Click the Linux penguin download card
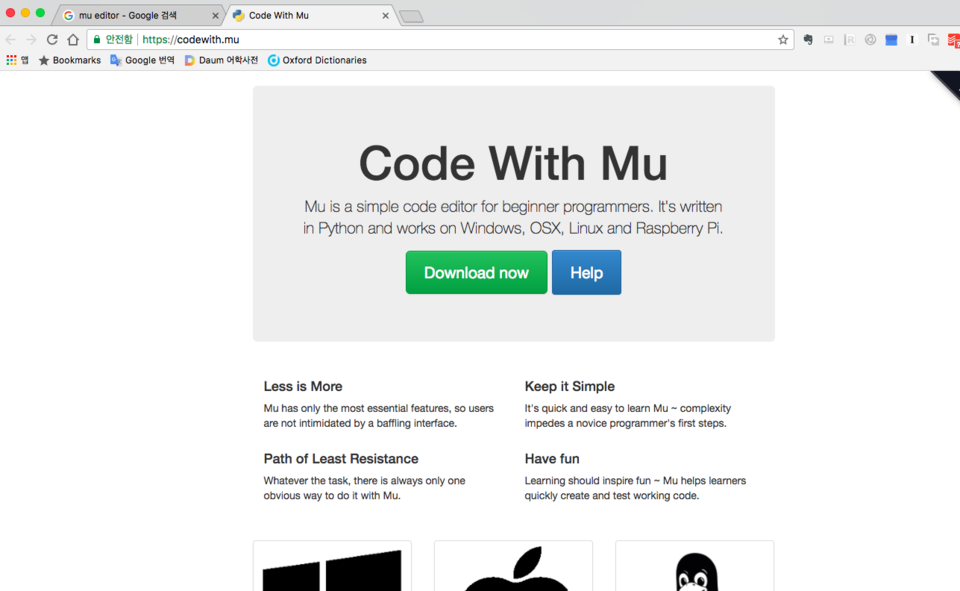 695,566
